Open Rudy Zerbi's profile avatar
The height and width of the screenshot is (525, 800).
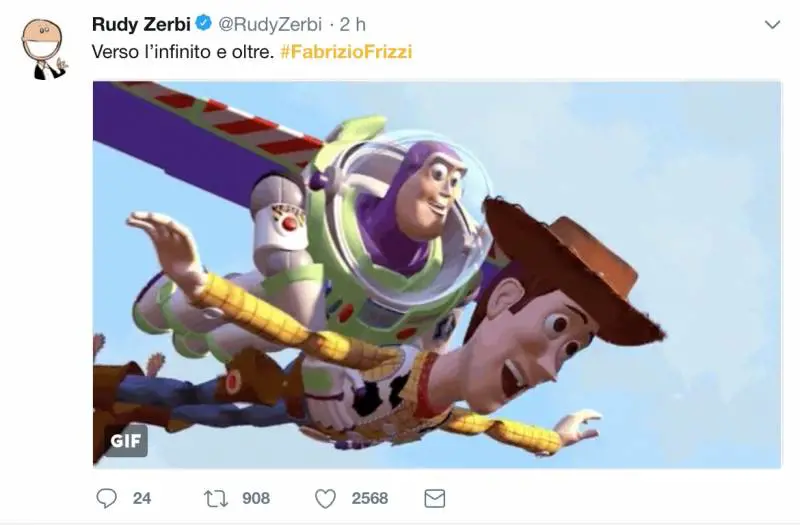click(45, 47)
